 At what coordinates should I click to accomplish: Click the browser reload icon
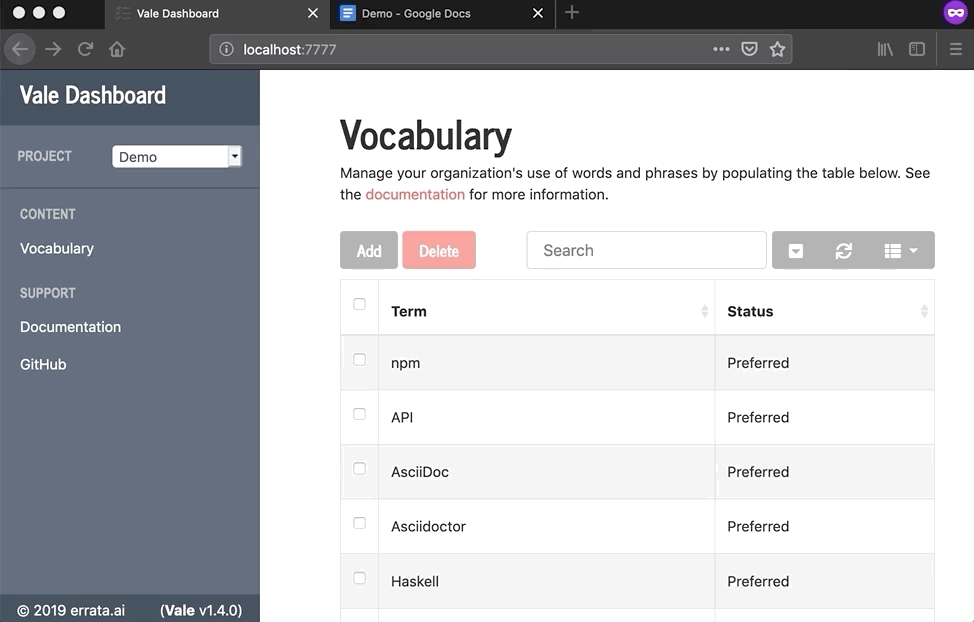[85, 49]
